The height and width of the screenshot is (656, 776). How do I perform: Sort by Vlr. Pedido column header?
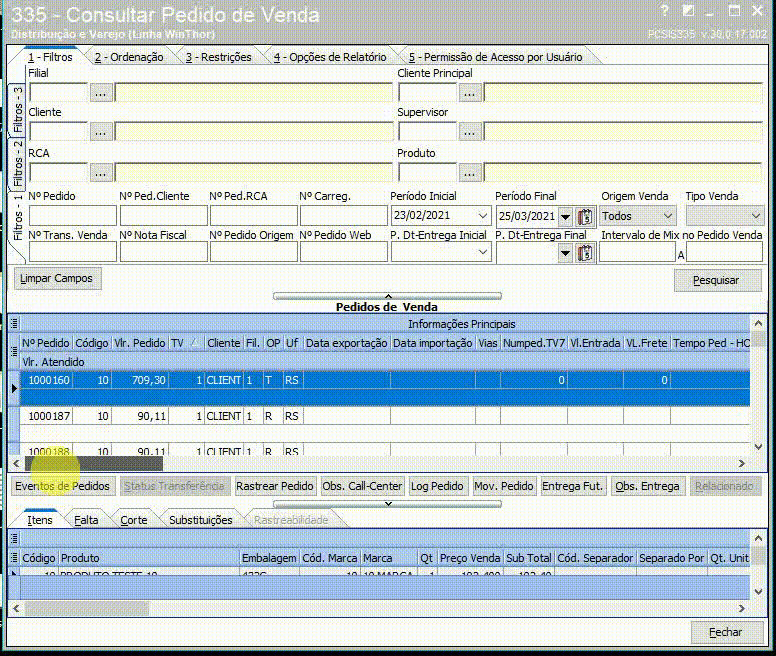tap(140, 343)
